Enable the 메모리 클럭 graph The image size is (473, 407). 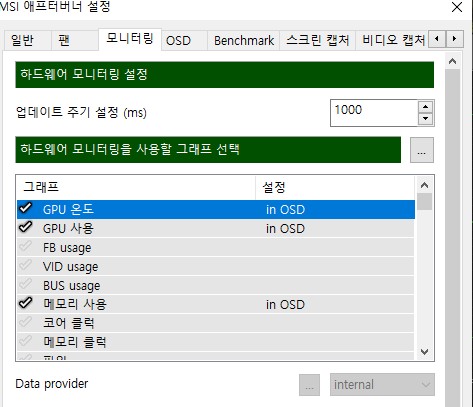click(26, 341)
